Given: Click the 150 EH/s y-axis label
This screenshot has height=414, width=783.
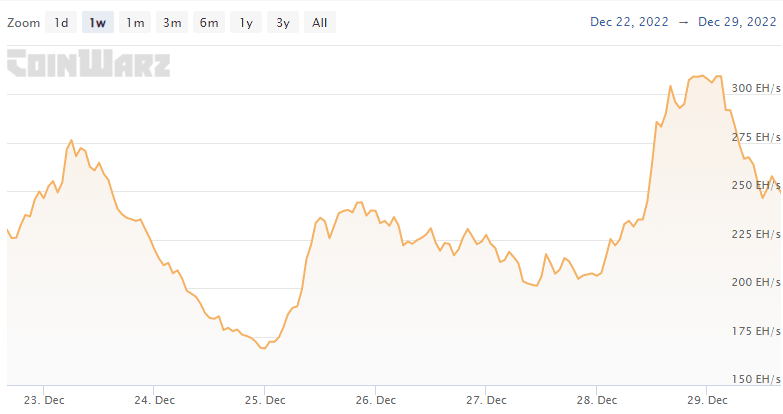Looking at the screenshot, I should point(756,379).
